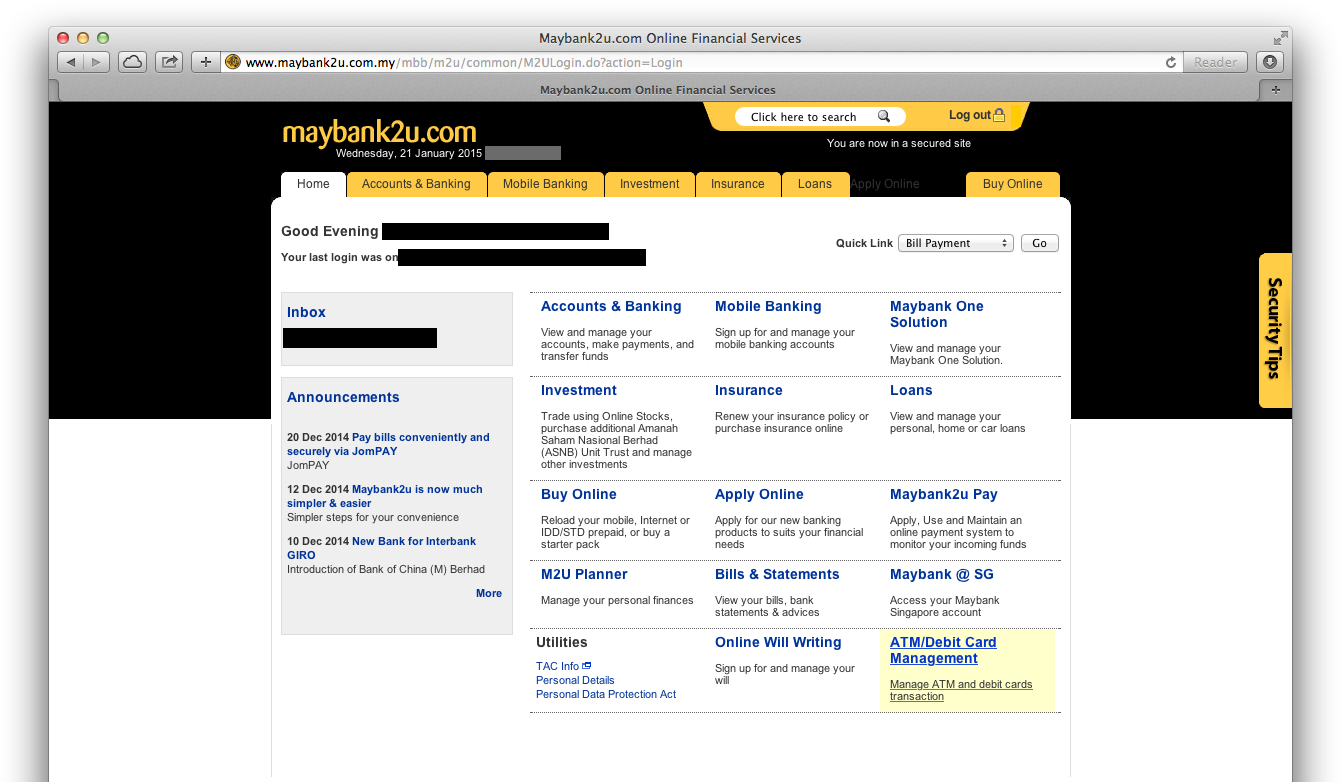Add bookmark with plus icon

click(x=205, y=62)
